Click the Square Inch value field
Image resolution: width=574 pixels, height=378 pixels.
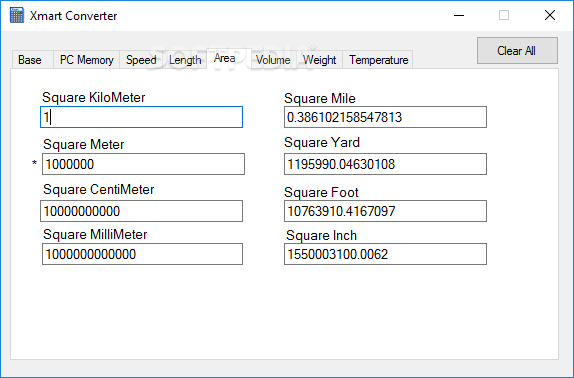tap(385, 254)
